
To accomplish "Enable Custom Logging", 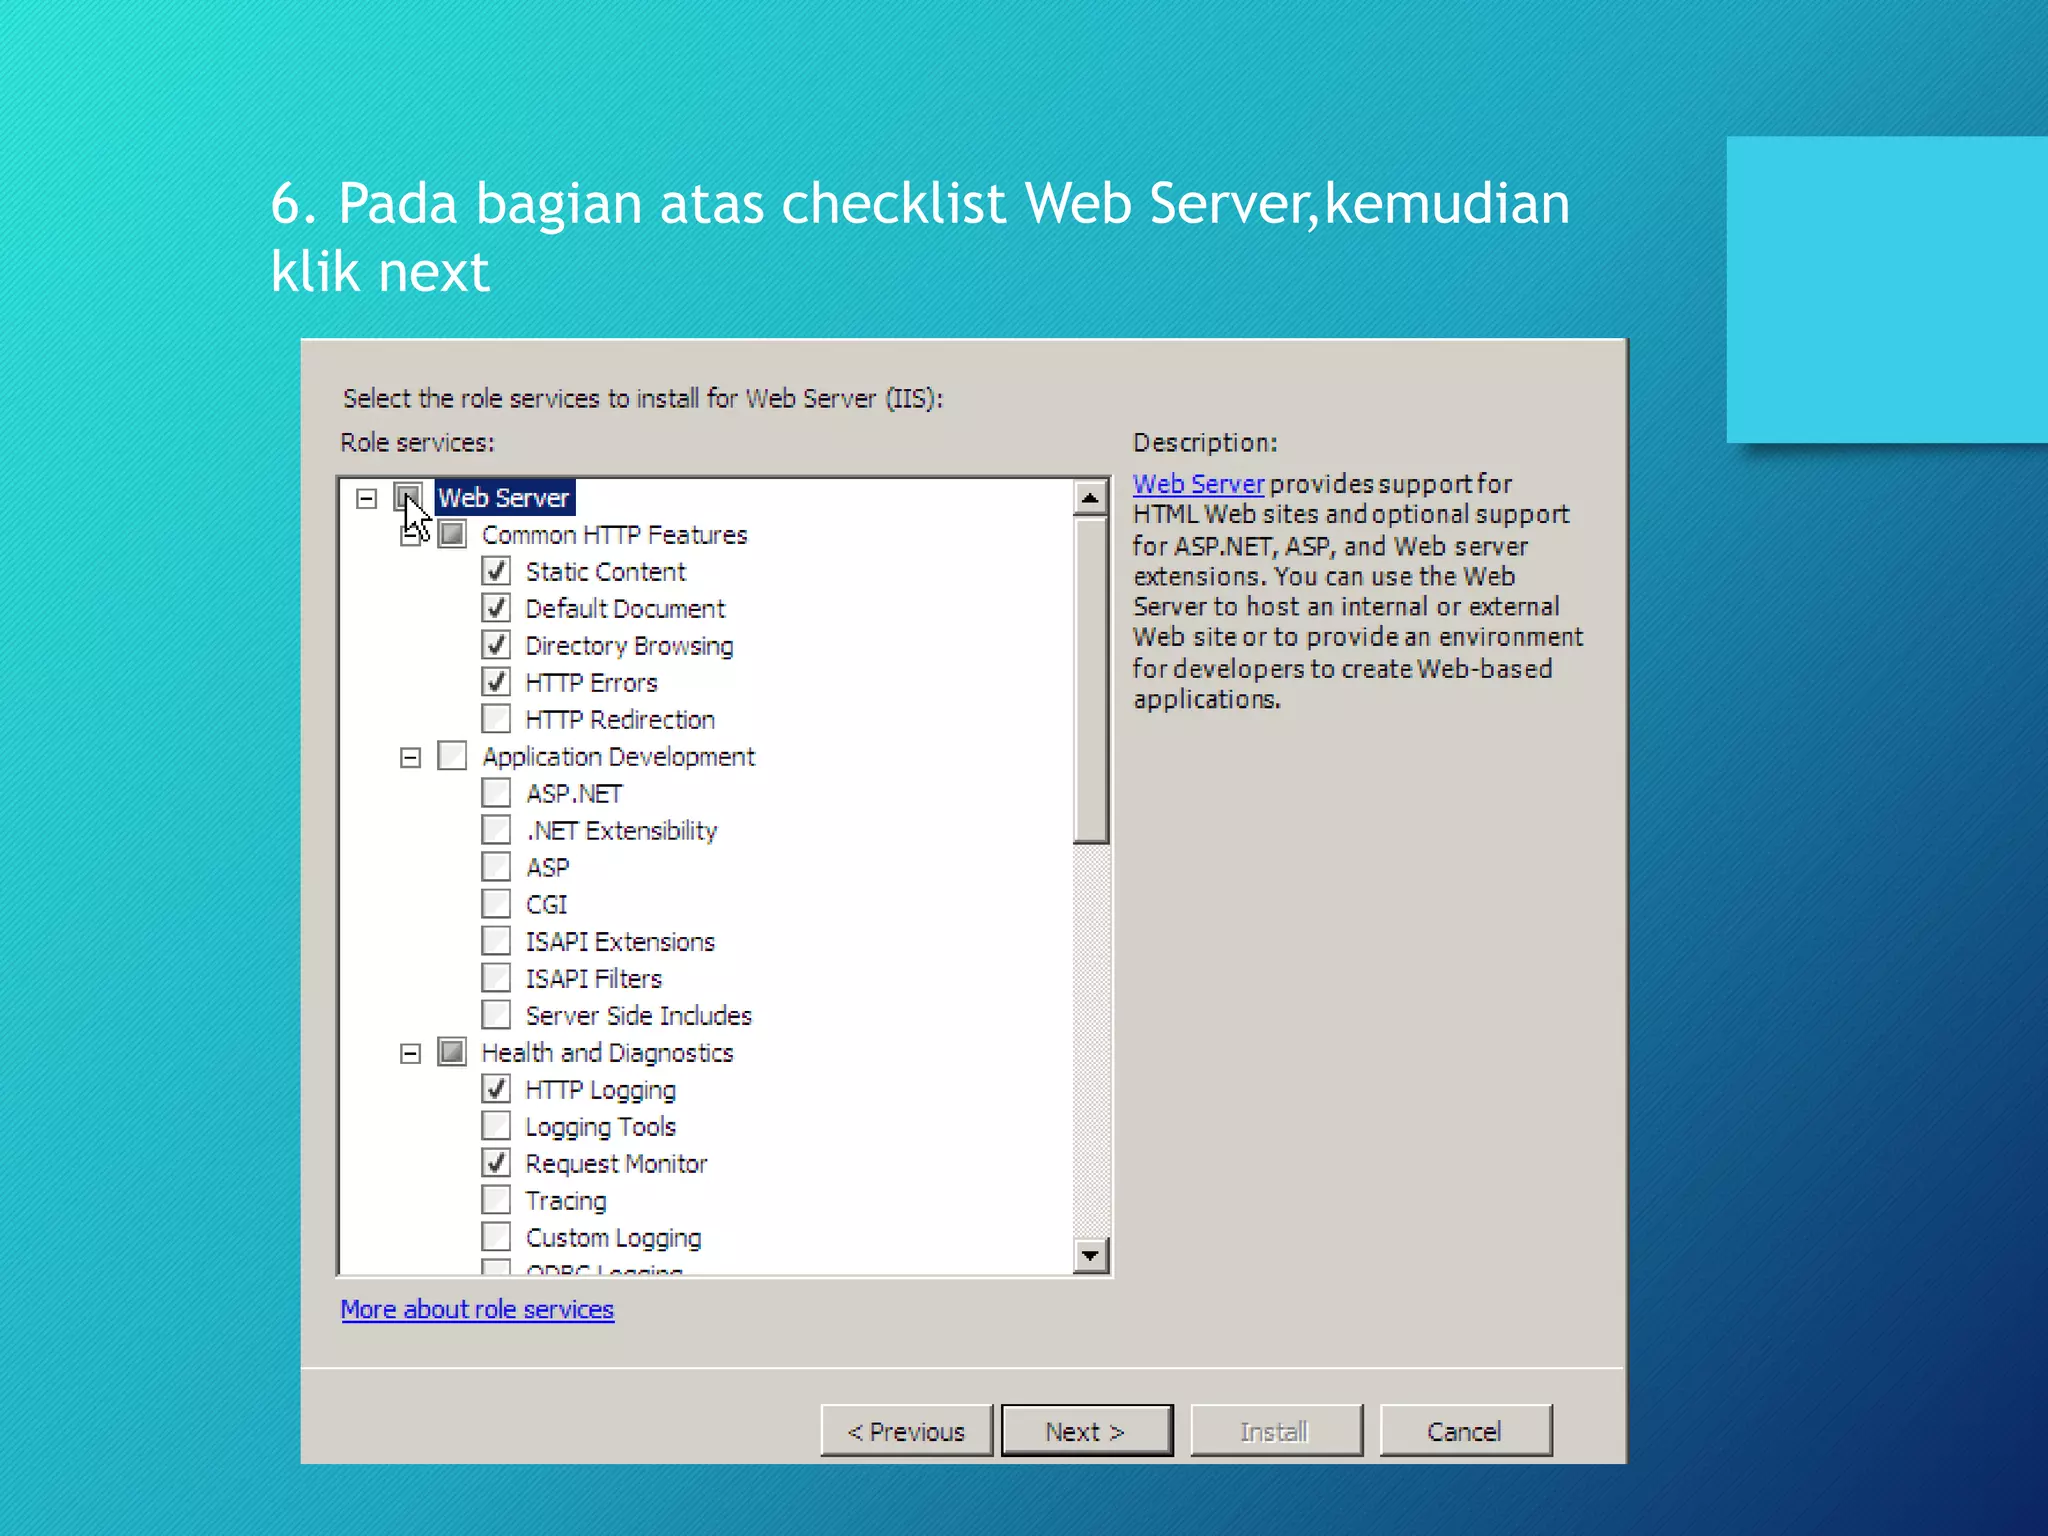I will pos(496,1237).
